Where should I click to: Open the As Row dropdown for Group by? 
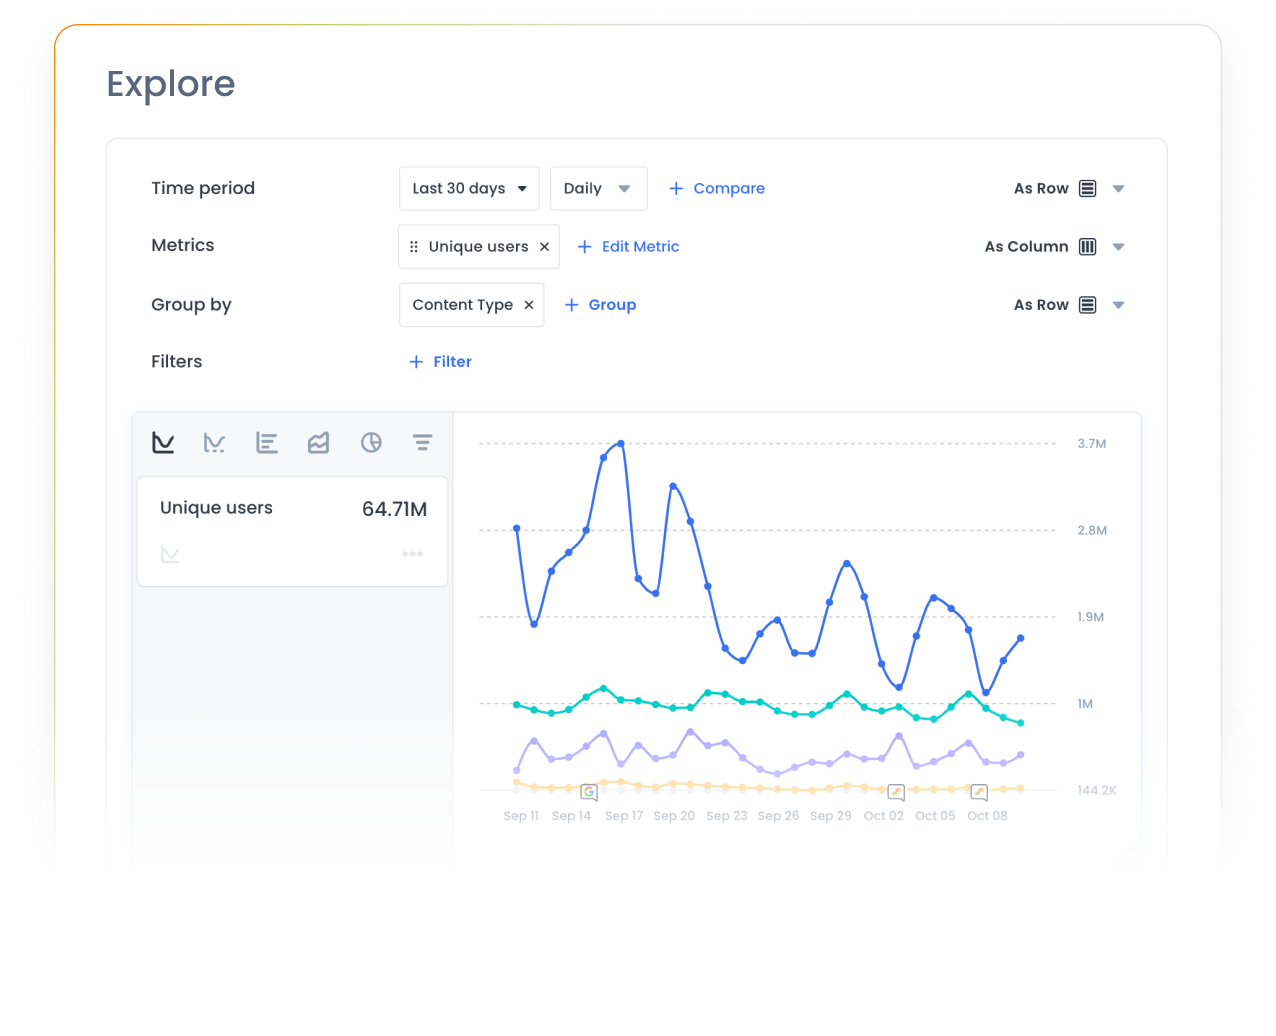coord(1118,305)
